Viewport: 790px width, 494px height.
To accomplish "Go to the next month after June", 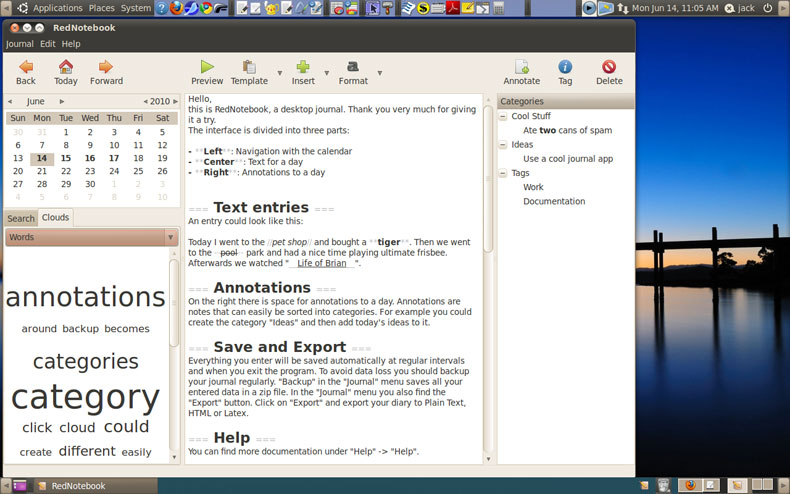I will (x=62, y=101).
